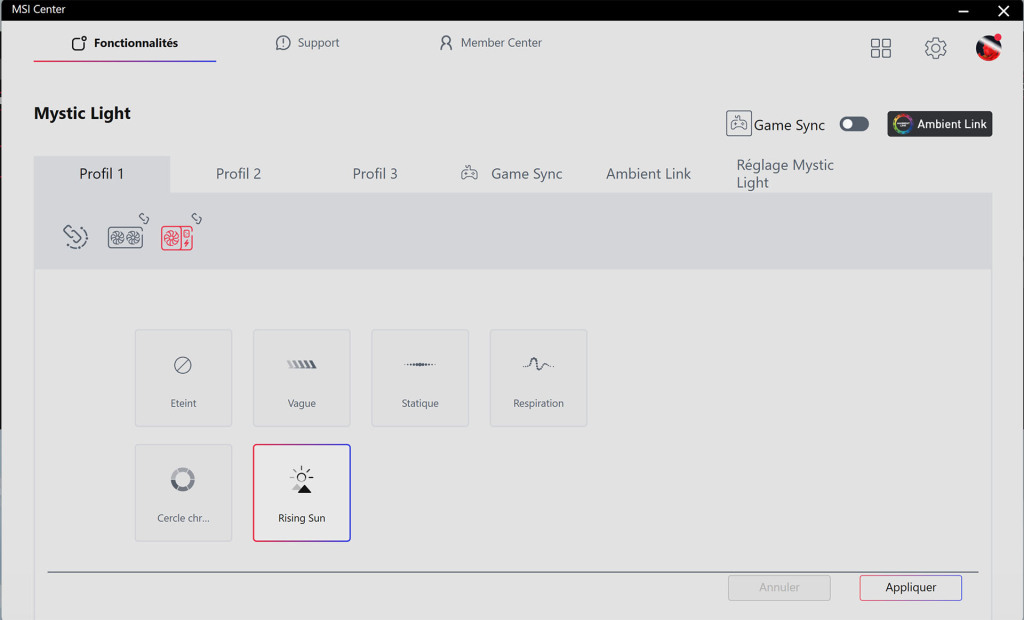Viewport: 1024px width, 620px height.
Task: Click the Ambient Link button
Action: point(940,124)
